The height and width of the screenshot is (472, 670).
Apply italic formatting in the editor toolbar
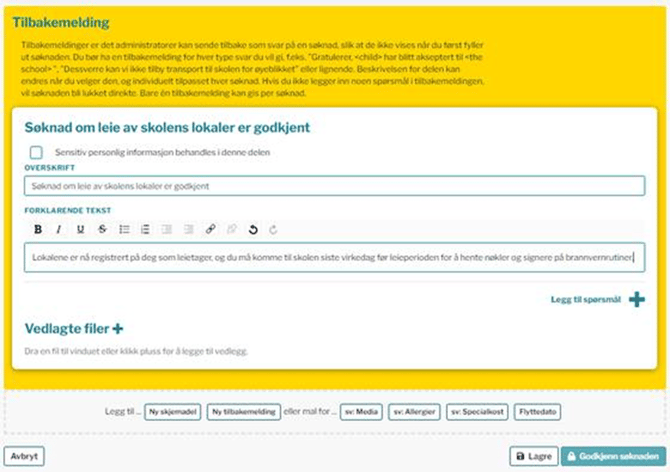tap(59, 229)
